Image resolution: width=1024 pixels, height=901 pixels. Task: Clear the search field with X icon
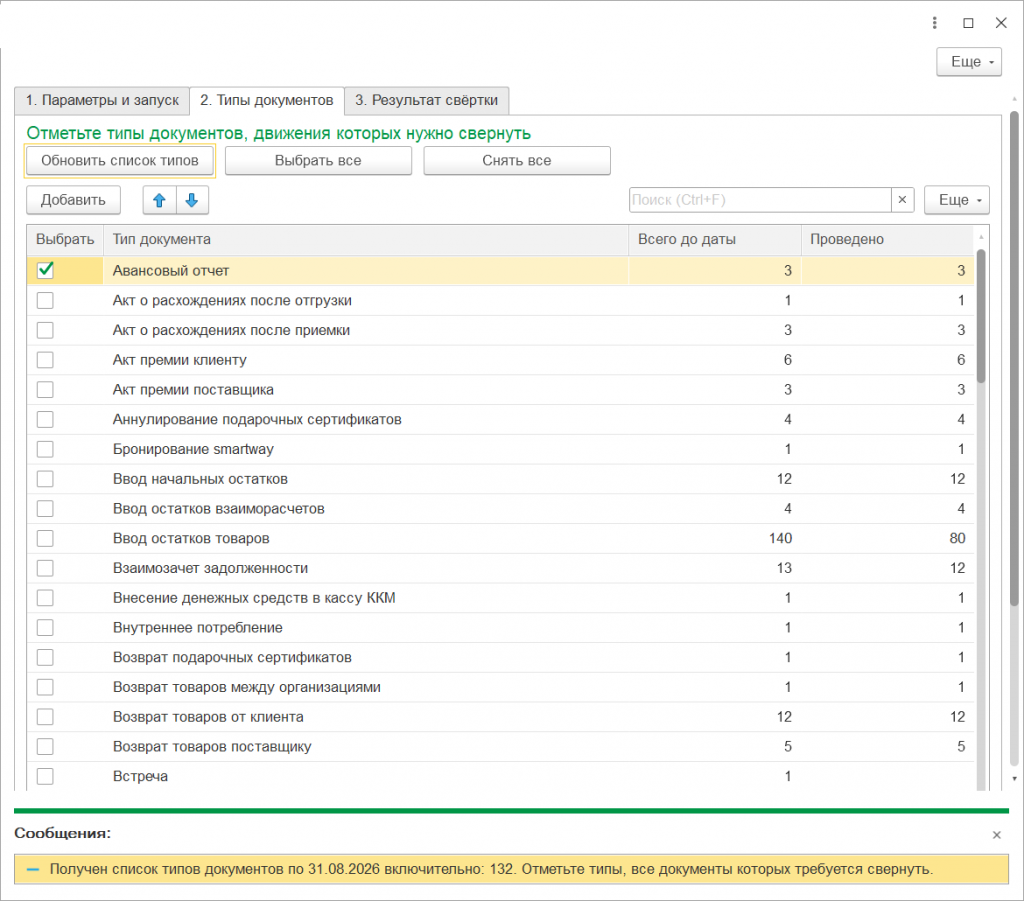click(903, 200)
